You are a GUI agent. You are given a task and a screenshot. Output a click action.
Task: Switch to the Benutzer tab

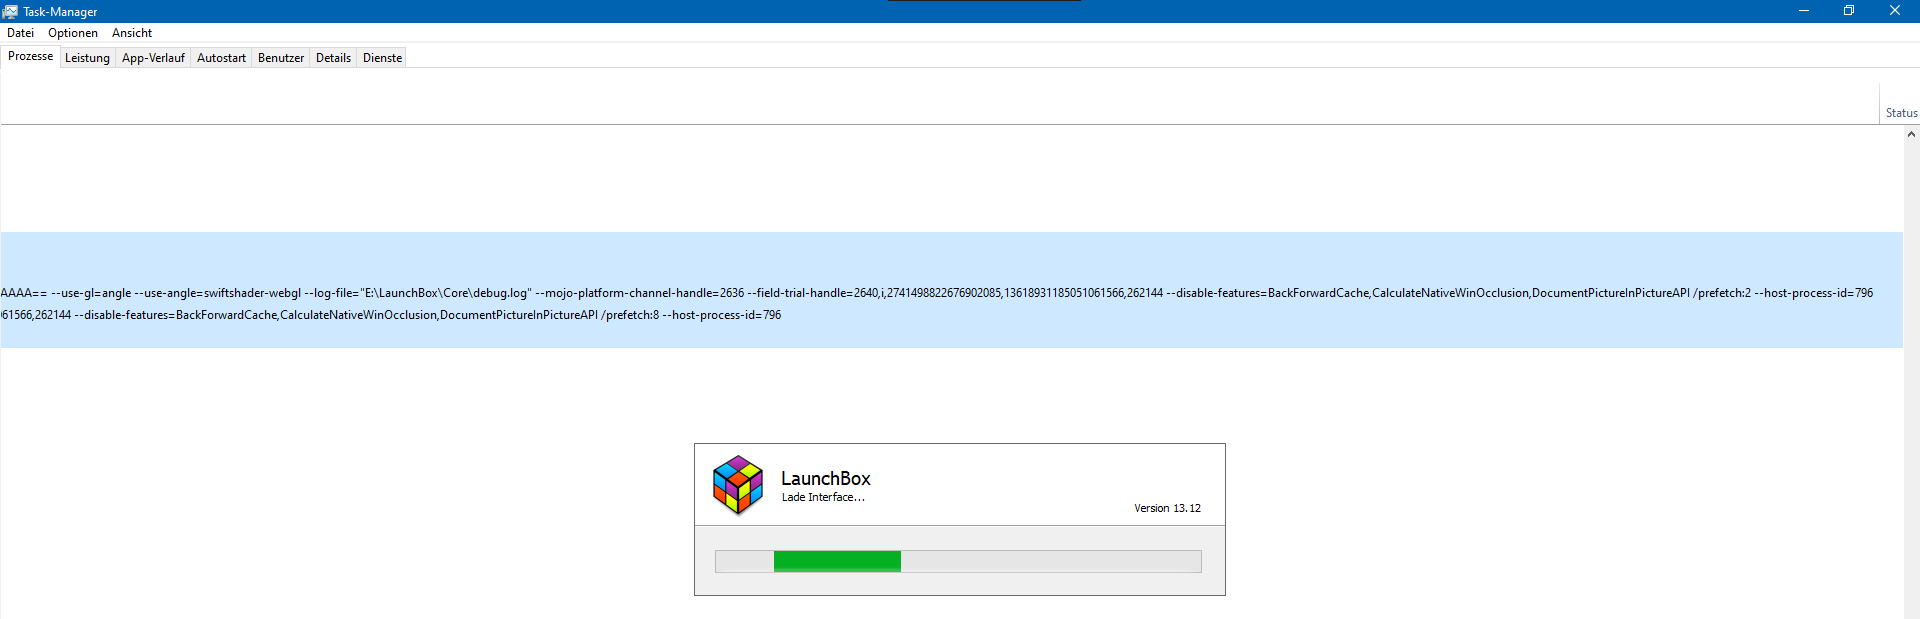pos(281,58)
